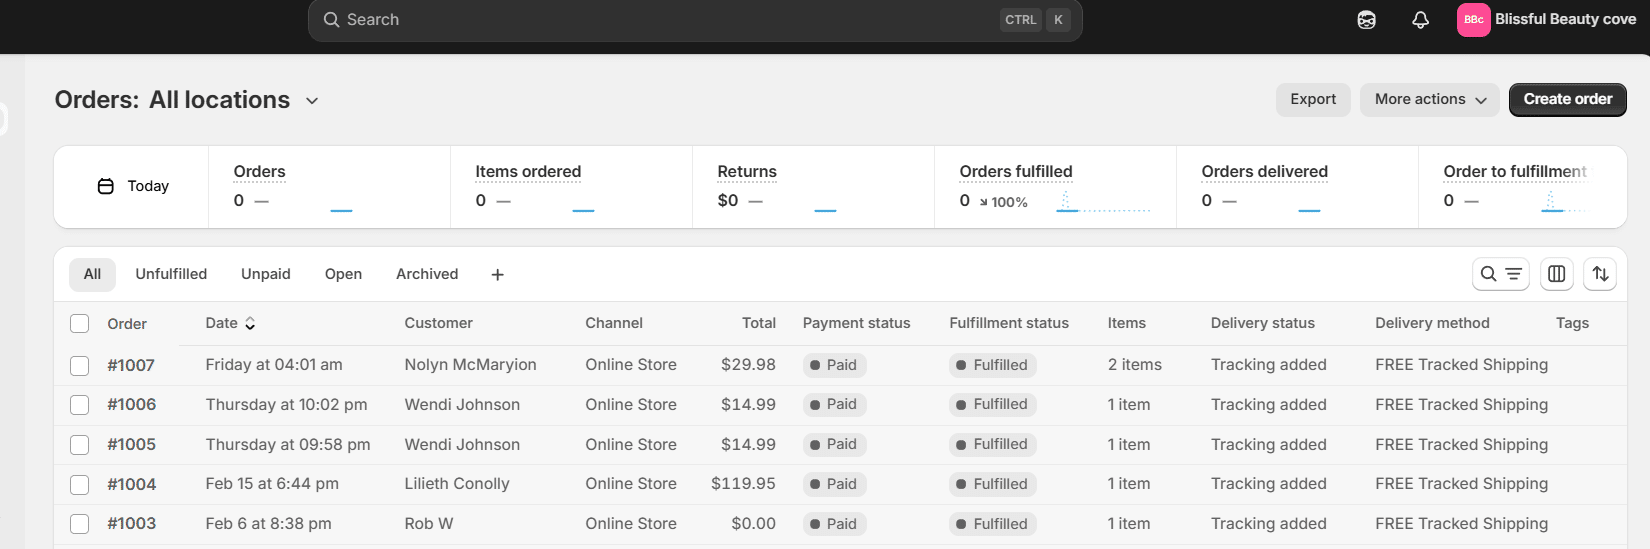
Task: Add a new view plus icon
Action: click(x=497, y=275)
